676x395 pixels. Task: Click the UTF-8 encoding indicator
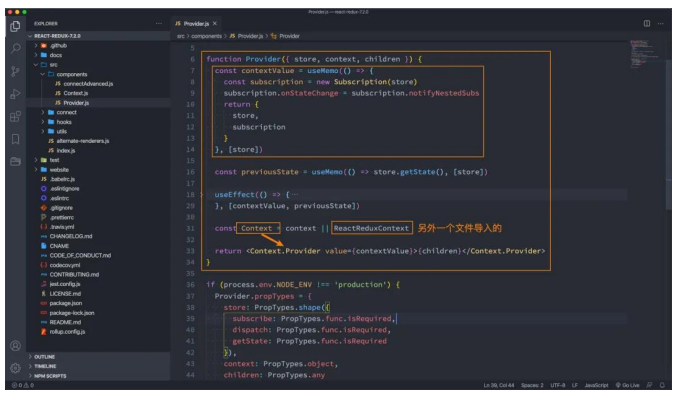[x=557, y=385]
